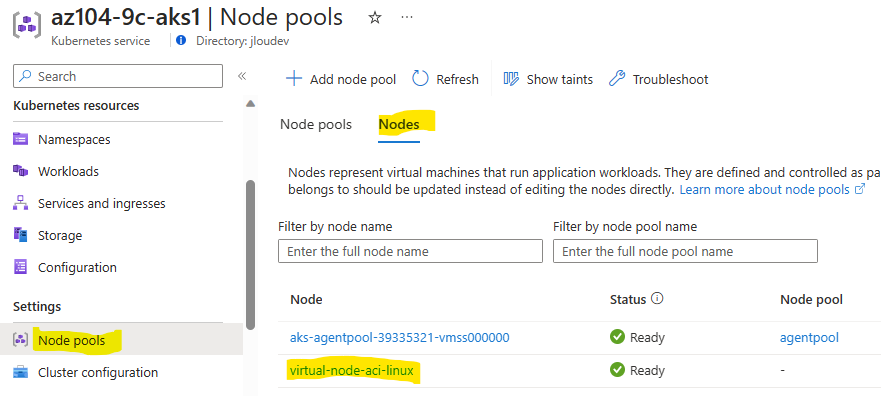
Task: Click the Refresh circular arrow icon
Action: coord(420,79)
